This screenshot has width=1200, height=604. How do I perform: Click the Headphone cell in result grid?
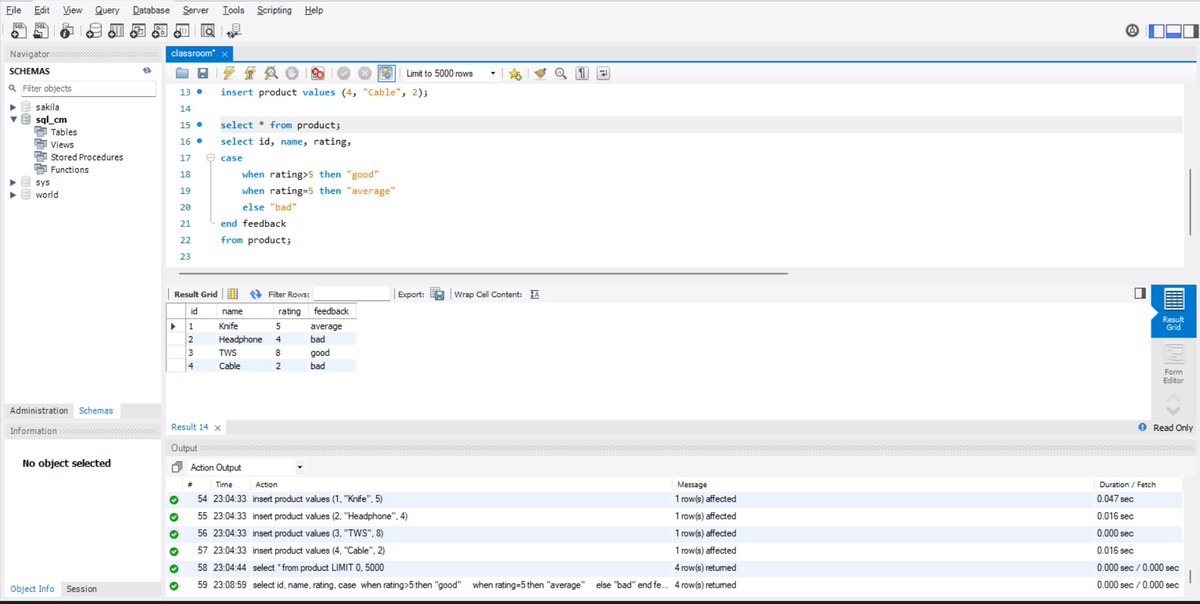(x=240, y=339)
